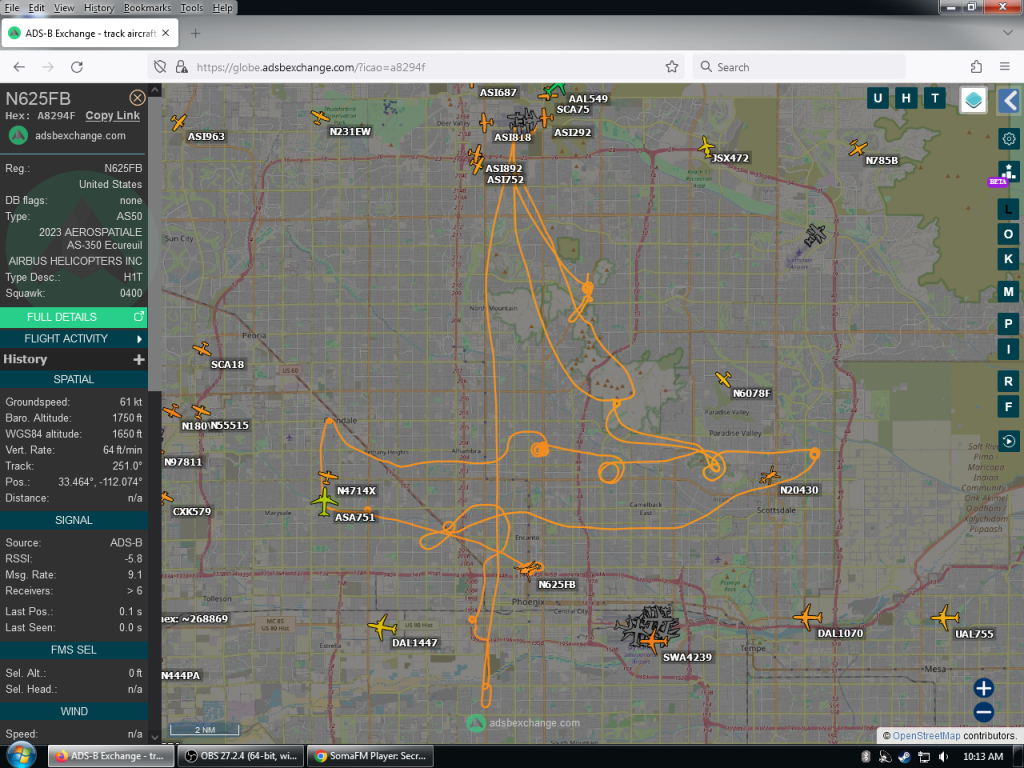Open the BETA stats icon
Screen dimensions: 1024x768
coord(1008,173)
